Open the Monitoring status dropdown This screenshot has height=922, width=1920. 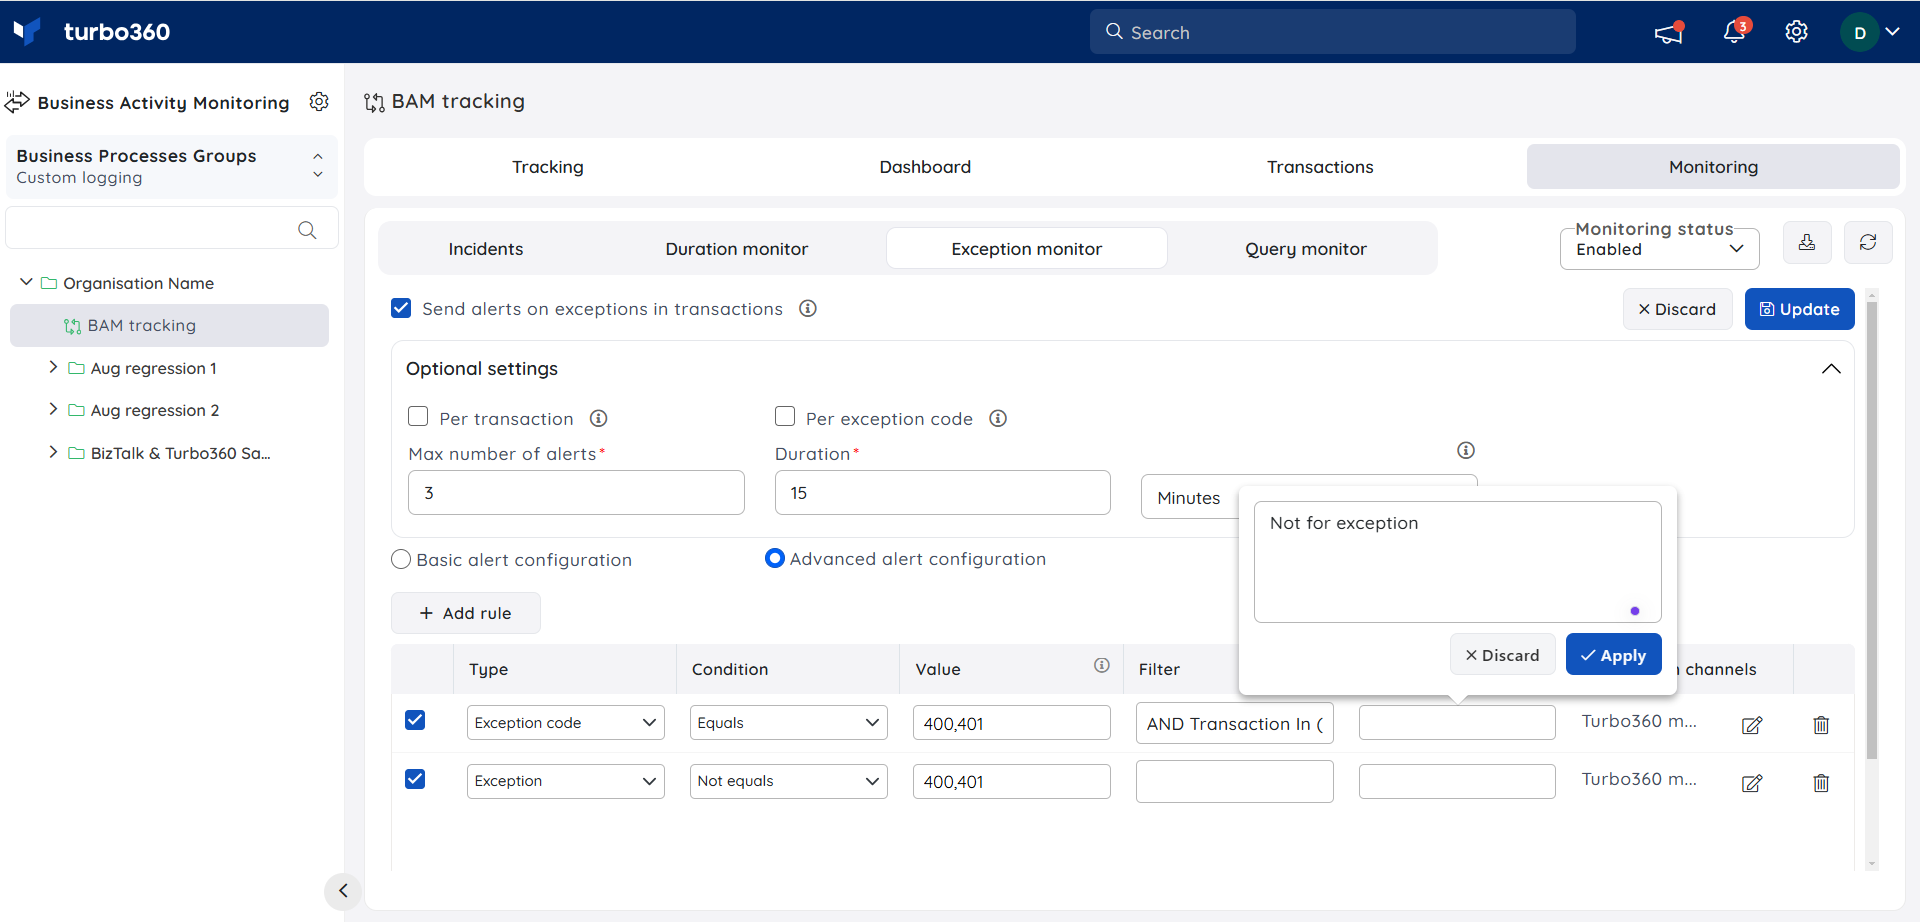point(1659,249)
